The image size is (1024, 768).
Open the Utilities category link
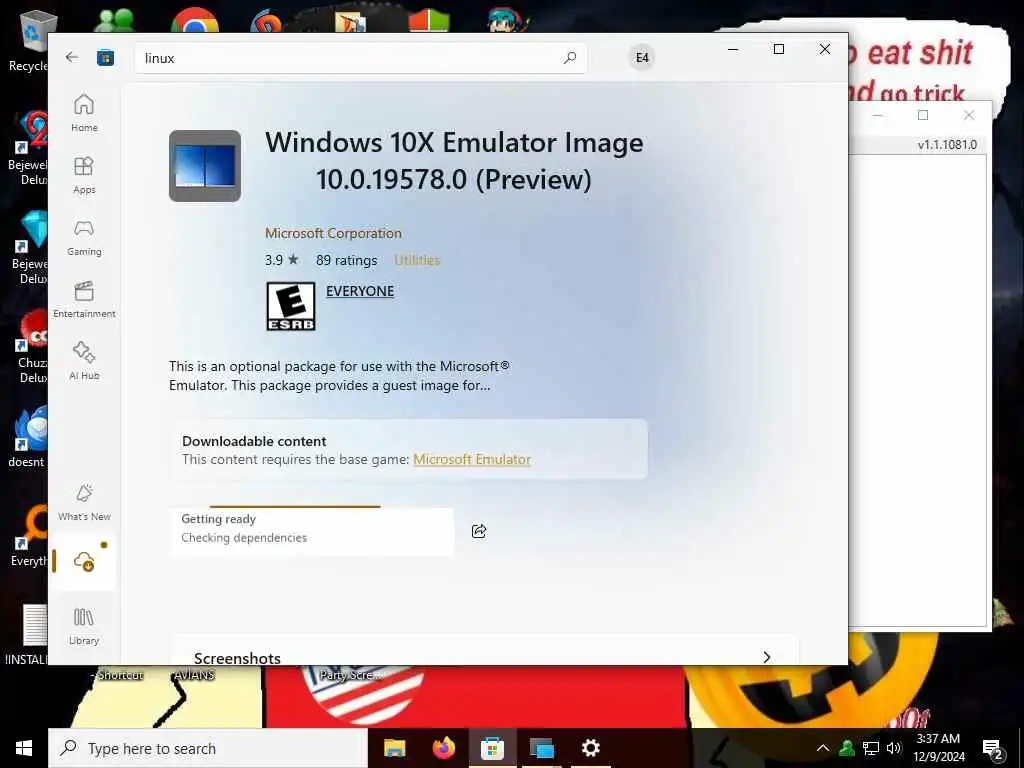click(x=417, y=260)
